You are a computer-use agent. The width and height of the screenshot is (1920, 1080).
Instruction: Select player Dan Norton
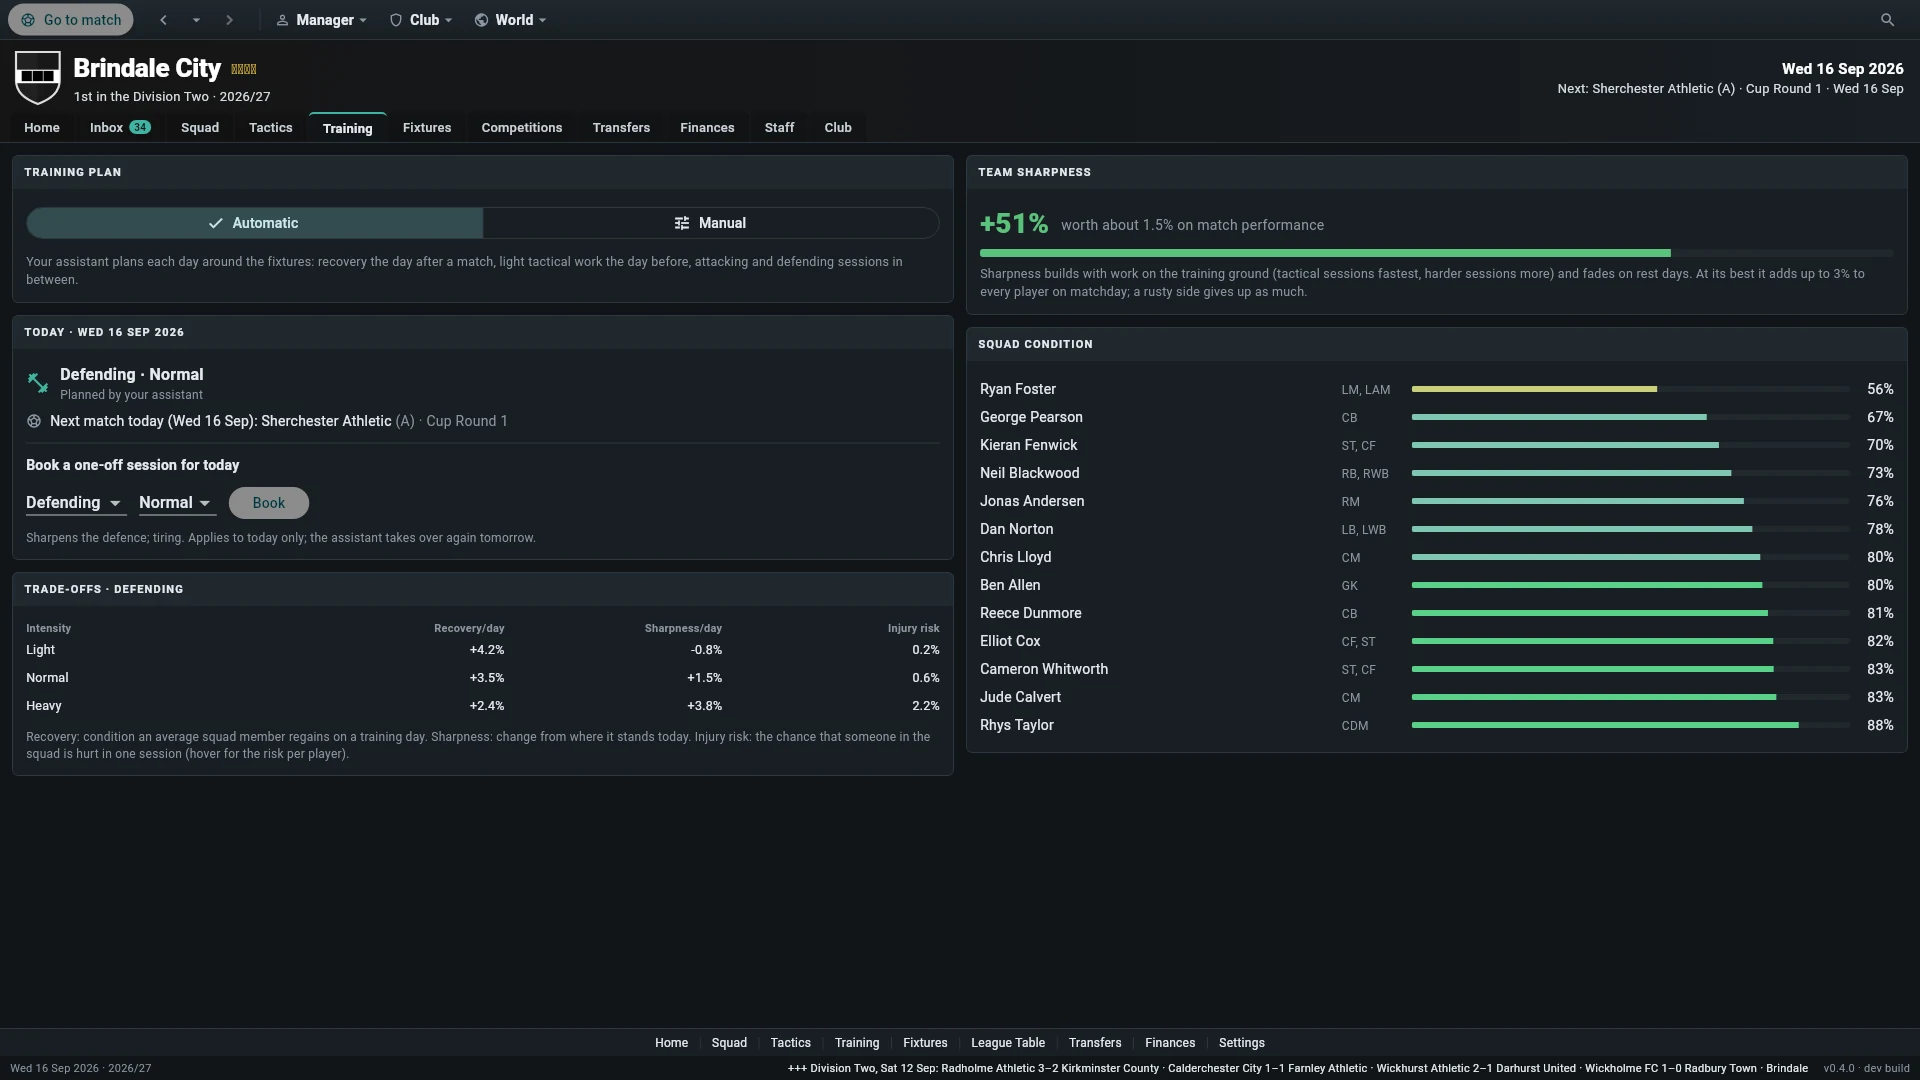[1016, 529]
